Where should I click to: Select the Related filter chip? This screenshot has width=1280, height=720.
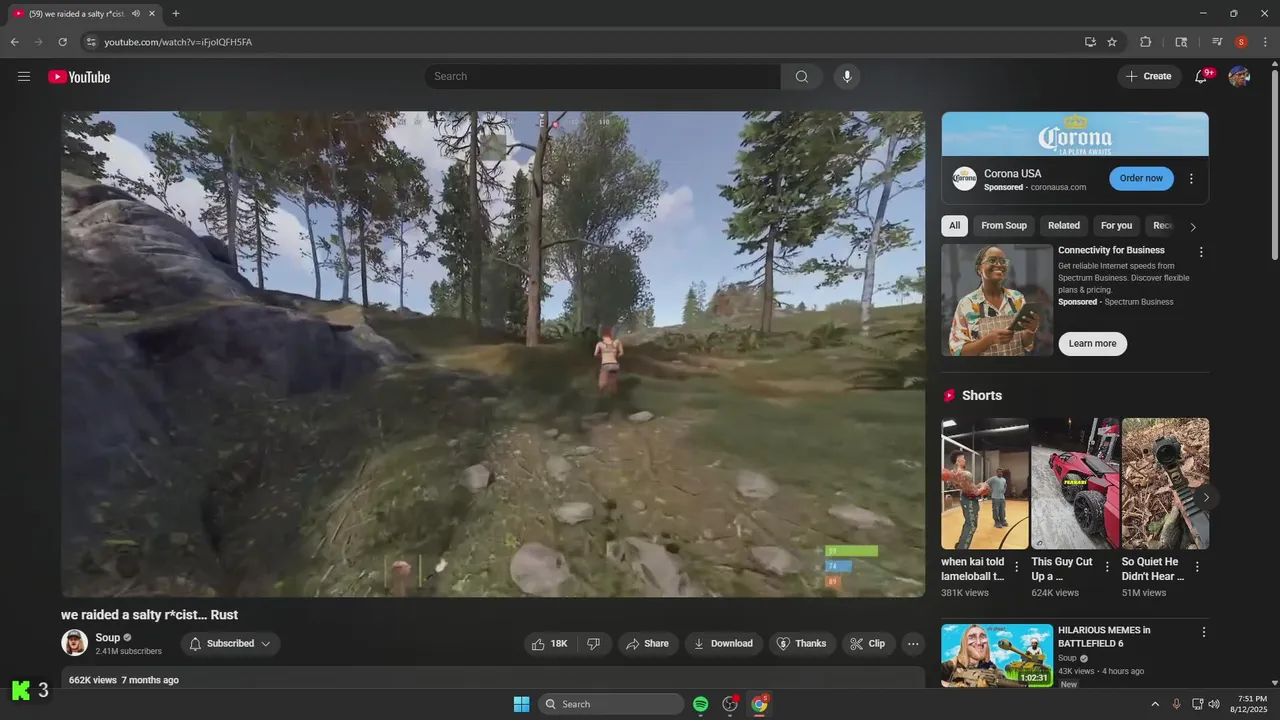(x=1064, y=226)
